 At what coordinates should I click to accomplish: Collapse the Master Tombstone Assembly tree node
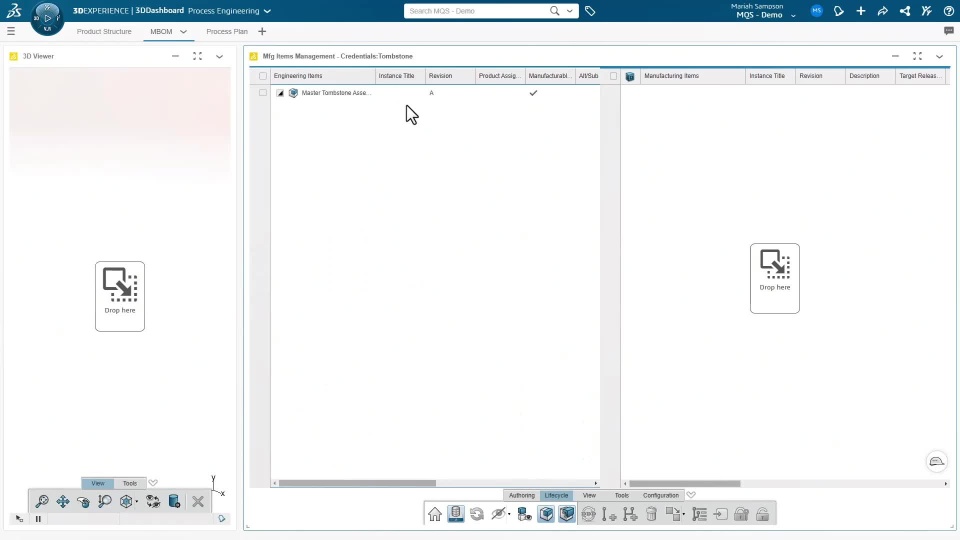pyautogui.click(x=280, y=93)
